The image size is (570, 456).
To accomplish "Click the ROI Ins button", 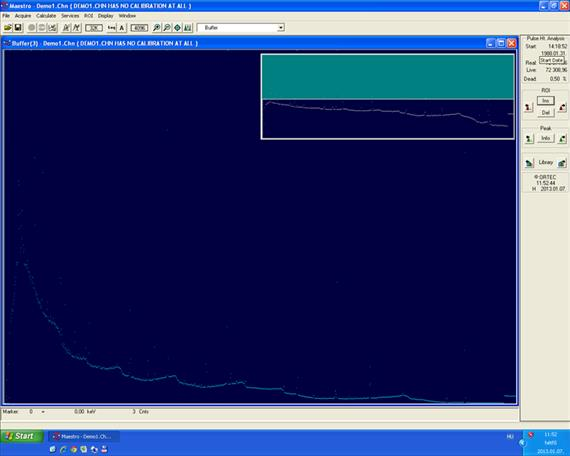I will 546,101.
